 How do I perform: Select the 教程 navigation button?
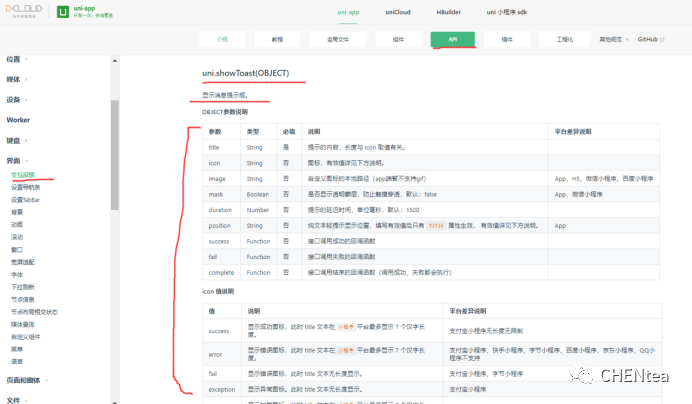coord(277,39)
